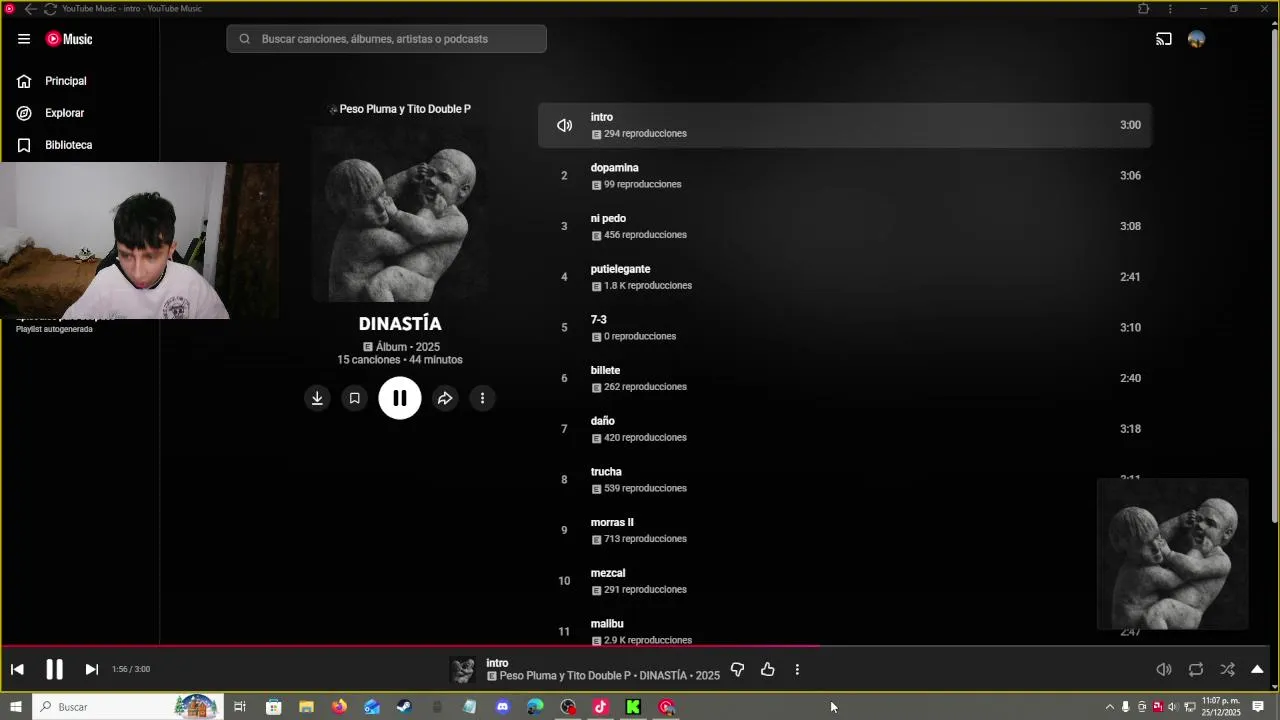The width and height of the screenshot is (1280, 720).
Task: Pause playback in bottom player bar
Action: click(54, 669)
